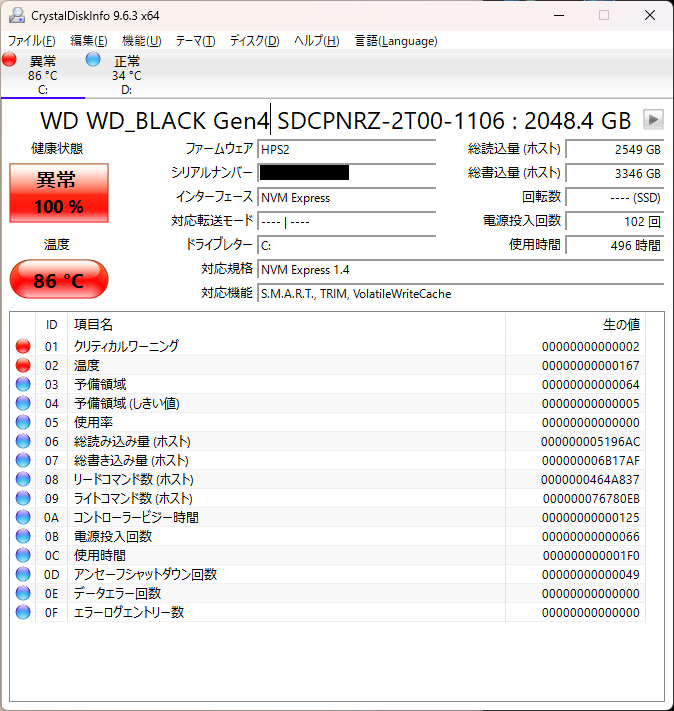Click raw value 000000005196AC
Viewport: 674px width, 711px height.
point(591,442)
